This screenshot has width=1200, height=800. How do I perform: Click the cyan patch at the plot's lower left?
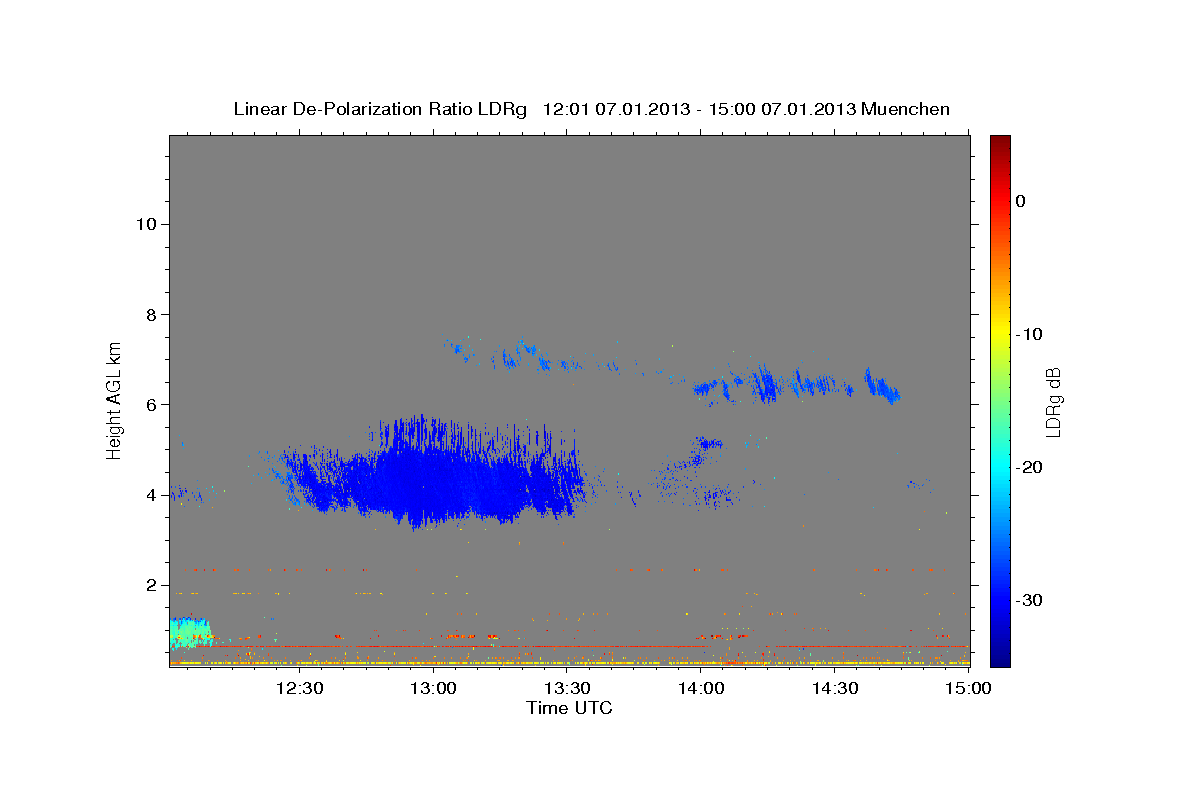coord(189,632)
